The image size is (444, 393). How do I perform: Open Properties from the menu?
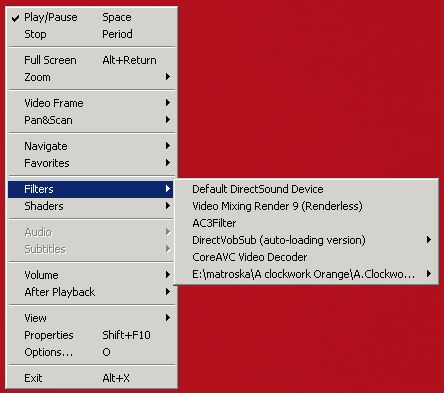point(91,335)
